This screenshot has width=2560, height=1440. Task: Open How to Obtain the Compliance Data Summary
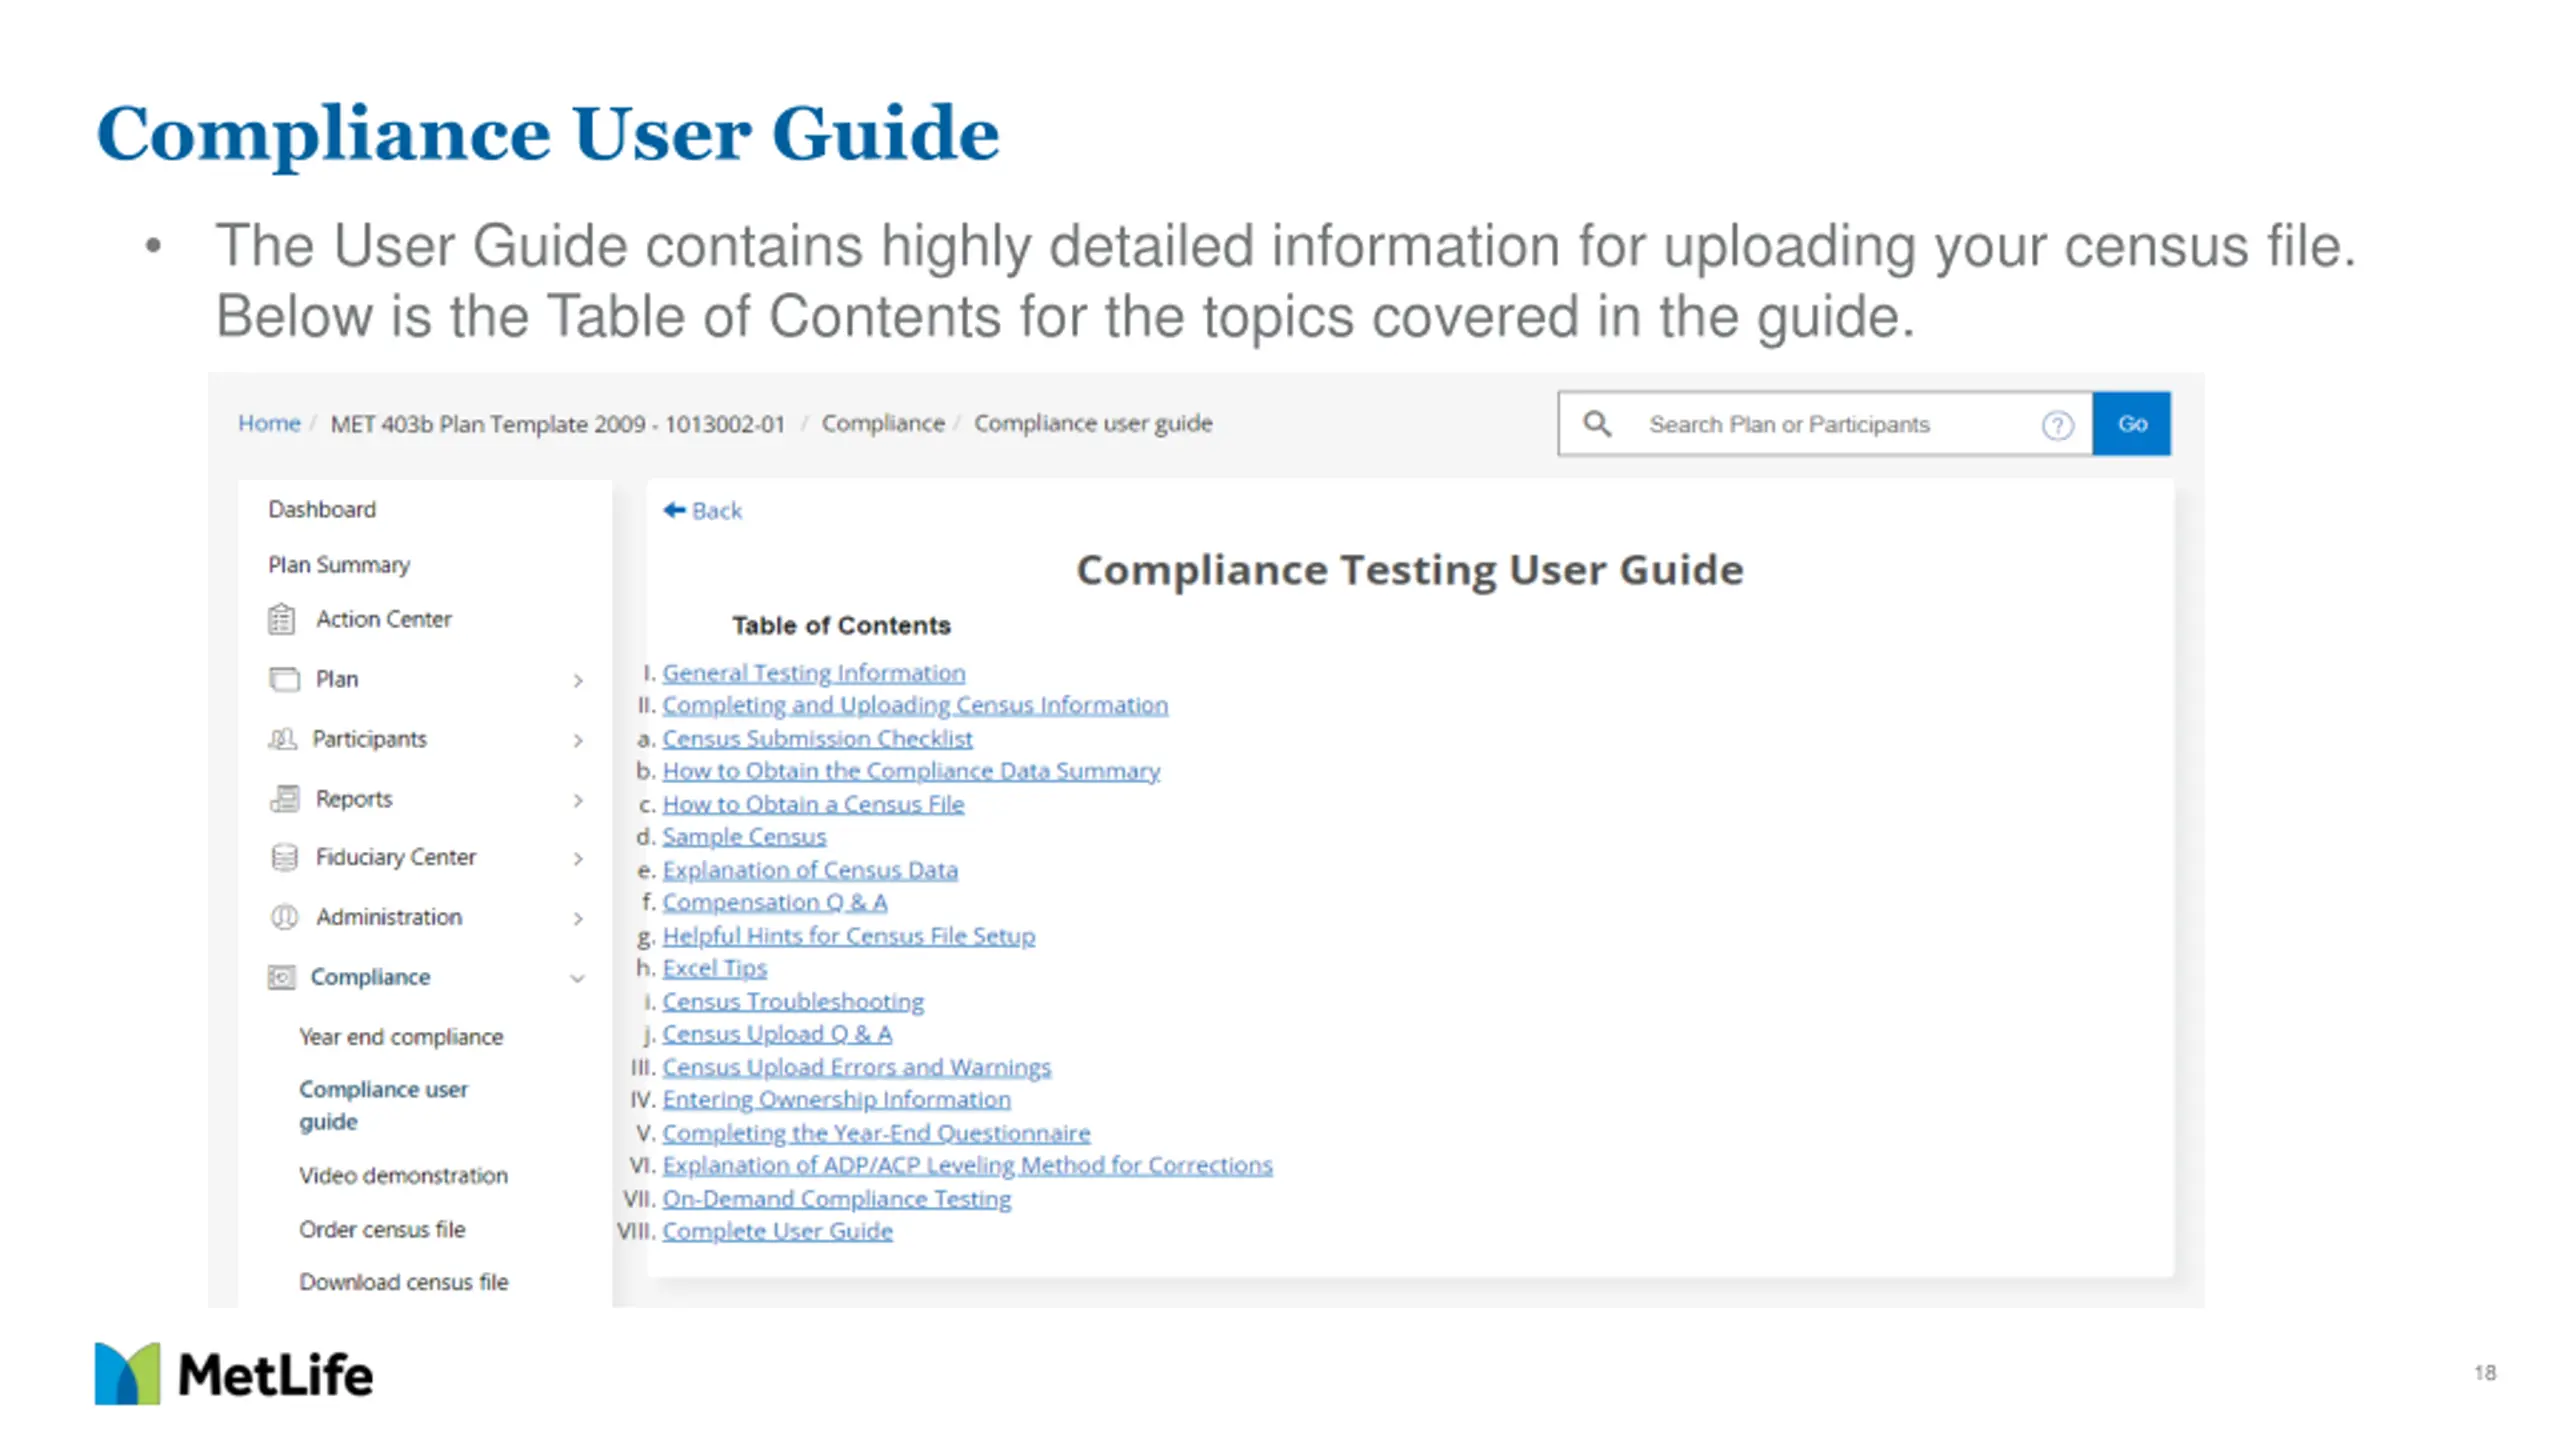point(911,771)
